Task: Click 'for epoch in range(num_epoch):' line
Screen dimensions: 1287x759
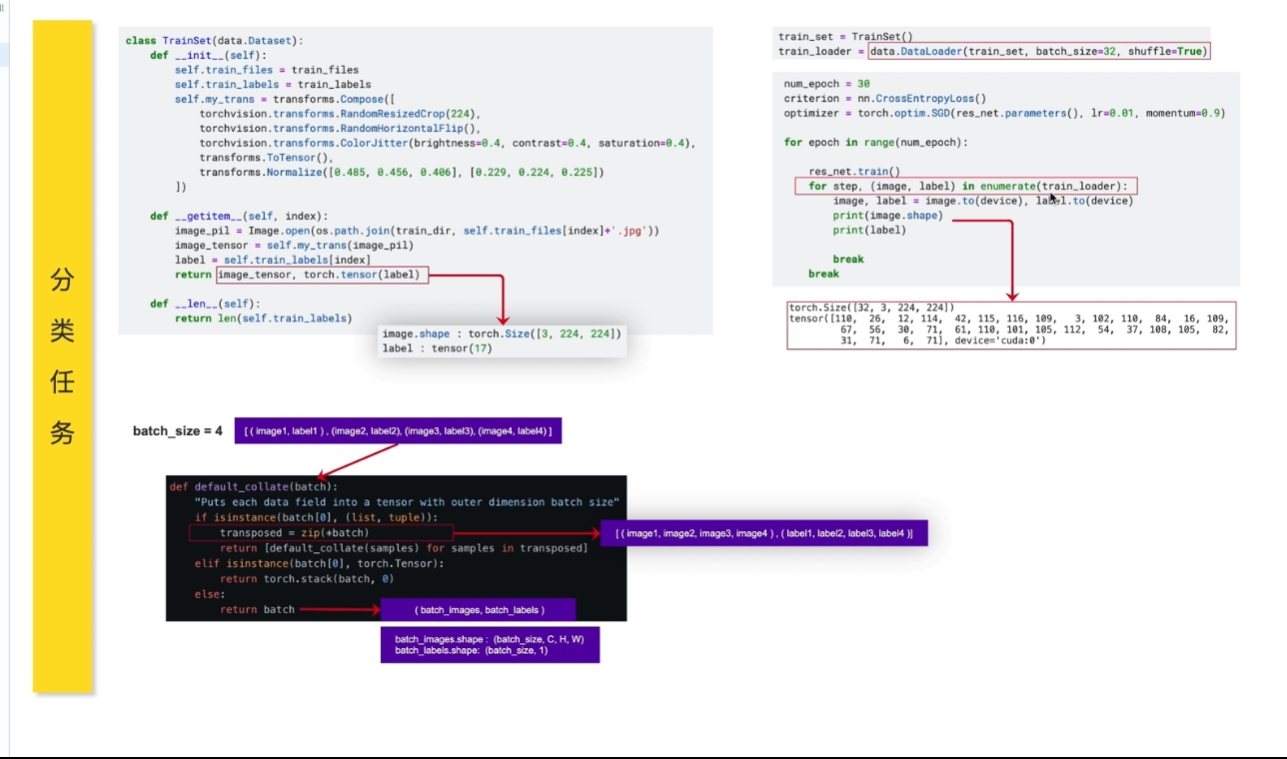Action: (877, 143)
